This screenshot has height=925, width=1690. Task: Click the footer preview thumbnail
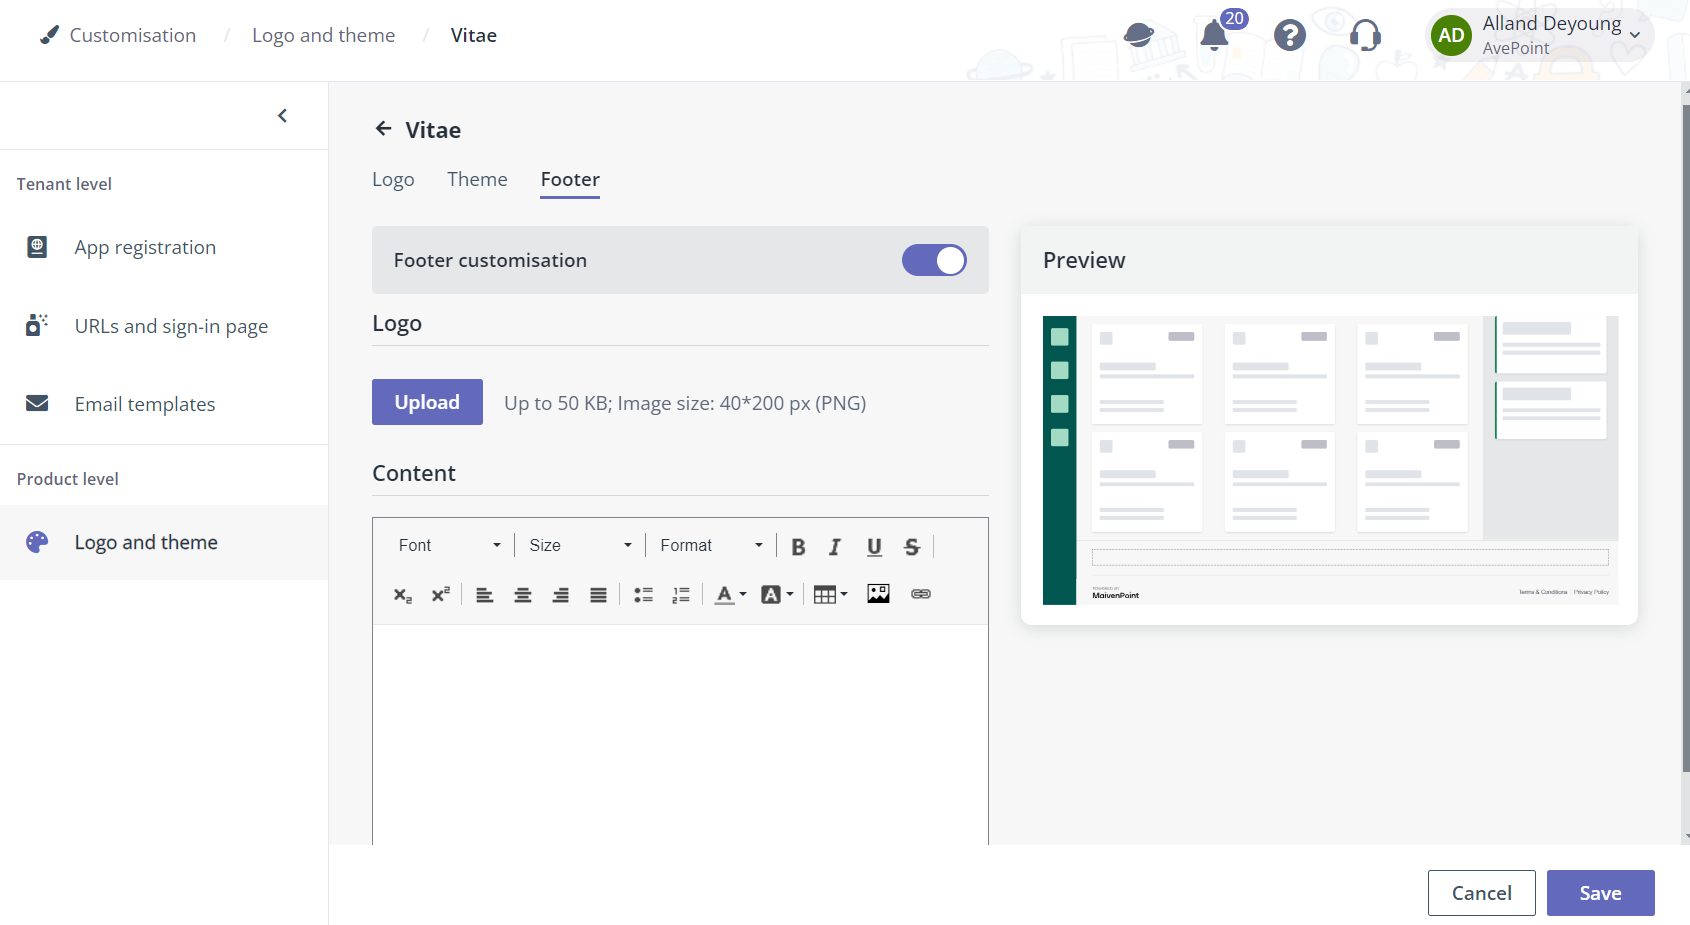(1330, 460)
